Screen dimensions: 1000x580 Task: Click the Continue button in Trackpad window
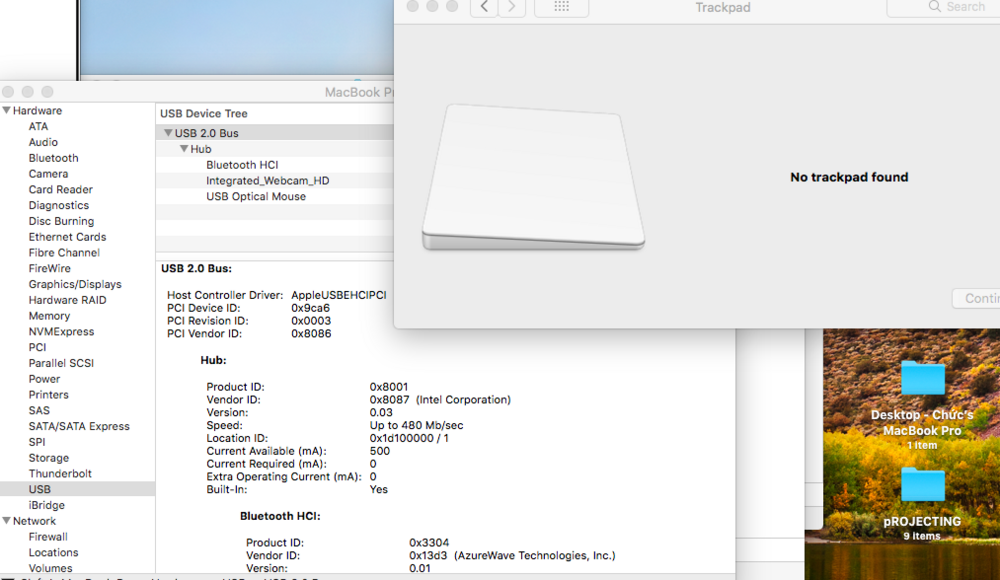[x=978, y=298]
